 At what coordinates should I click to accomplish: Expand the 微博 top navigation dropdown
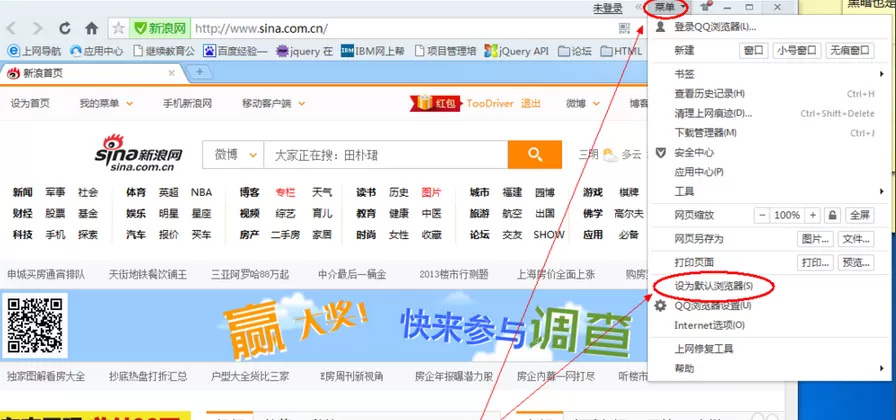tap(583, 103)
